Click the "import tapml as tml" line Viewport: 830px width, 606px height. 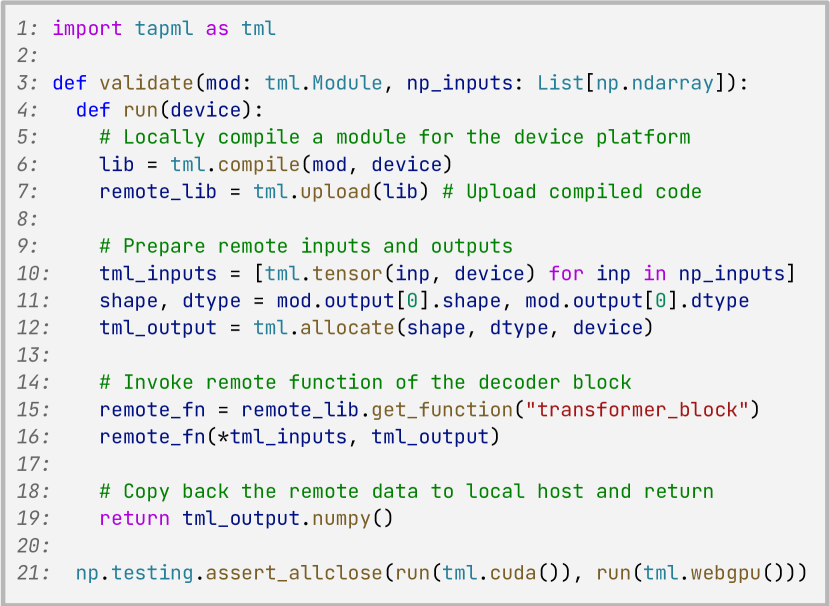164,28
